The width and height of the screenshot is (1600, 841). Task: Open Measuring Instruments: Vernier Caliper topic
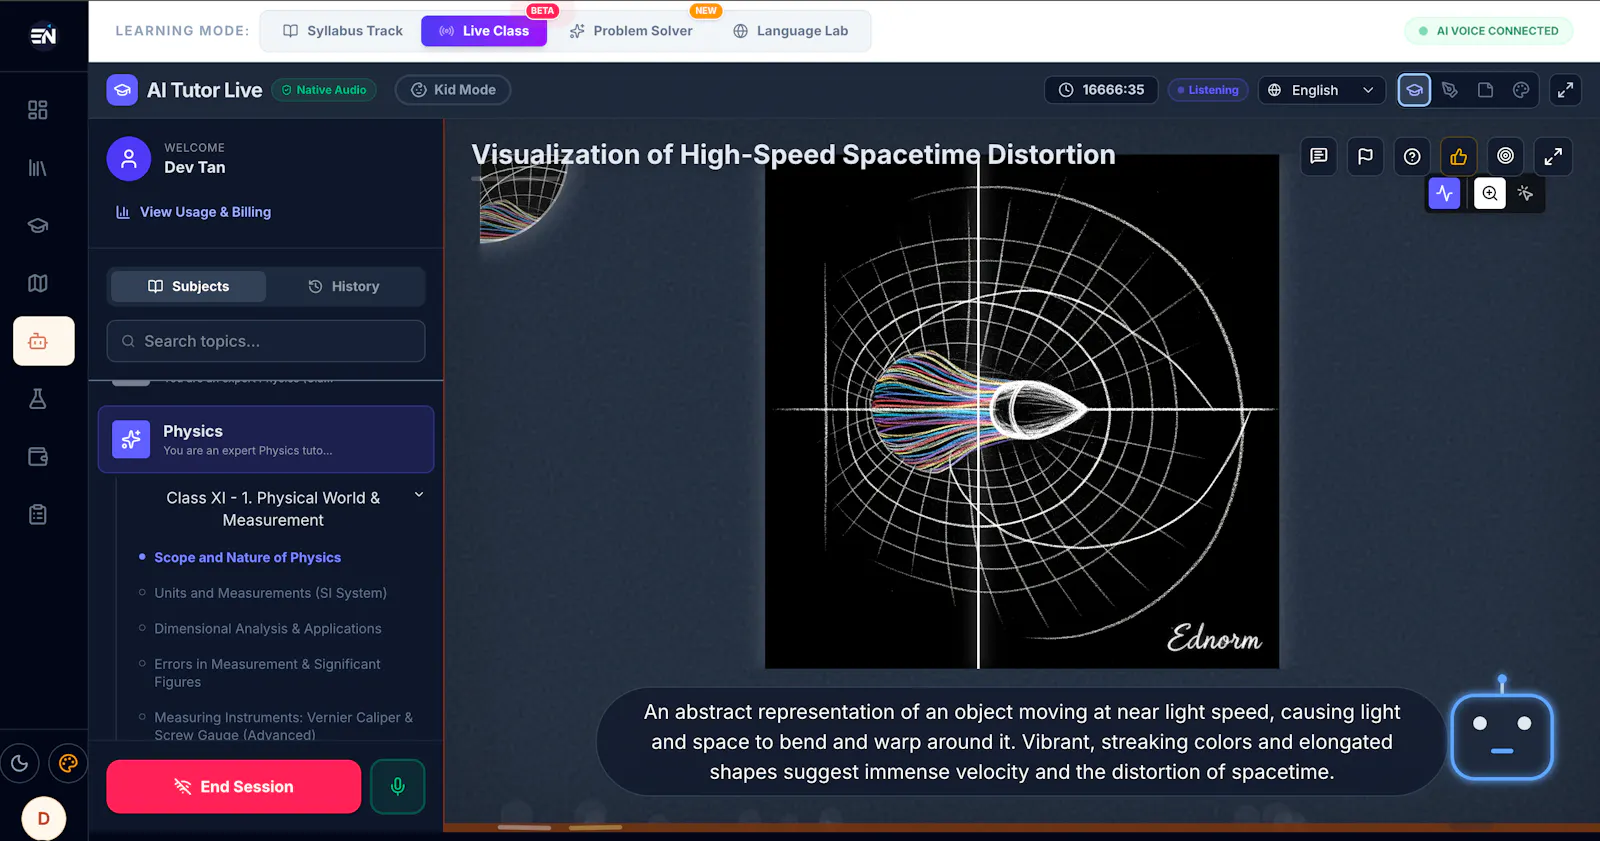(283, 725)
